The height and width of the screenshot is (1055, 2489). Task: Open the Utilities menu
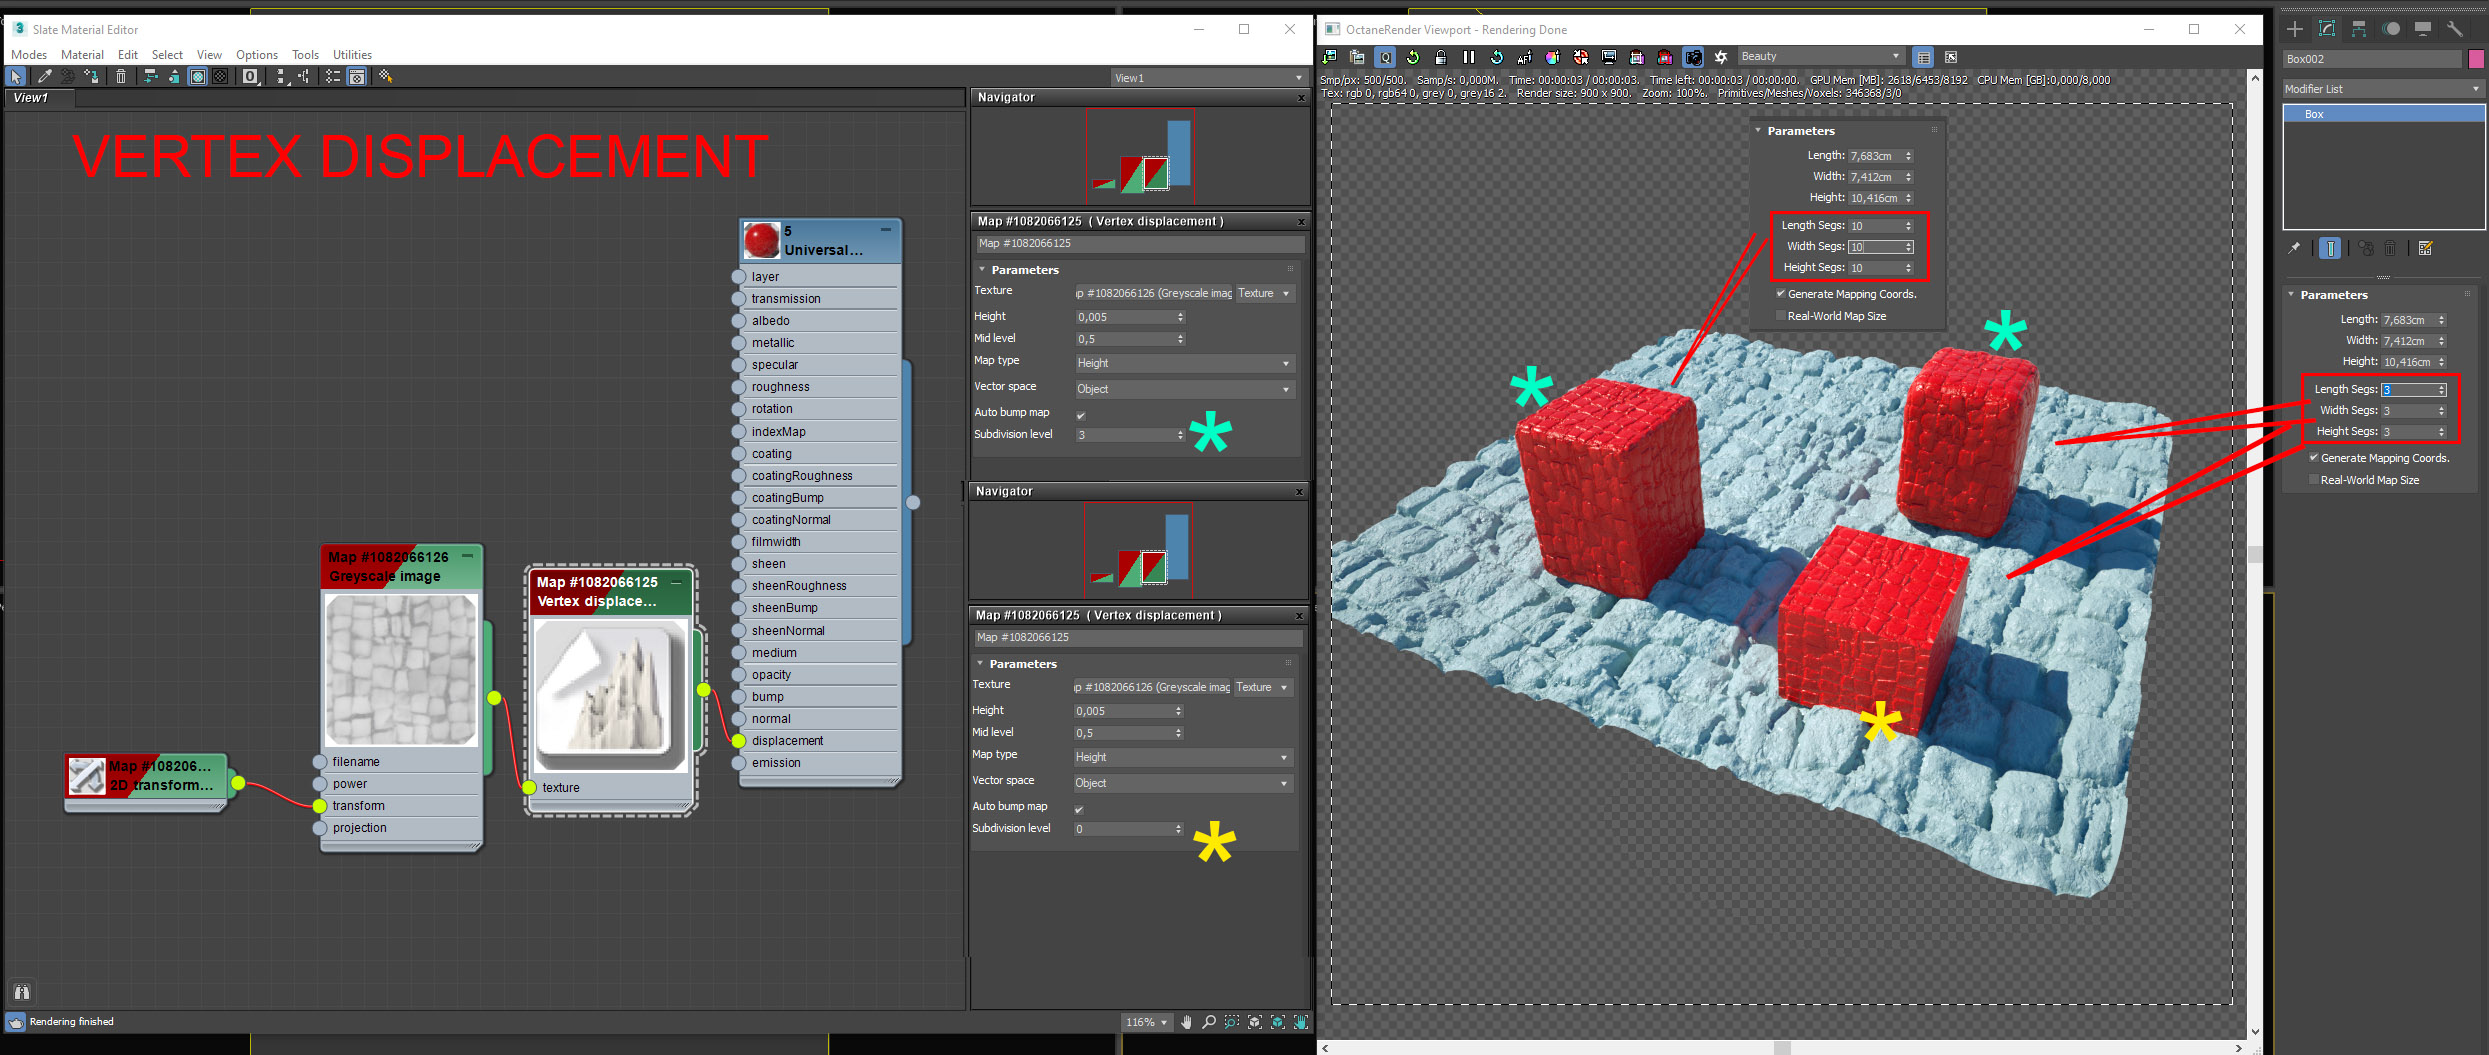[x=352, y=55]
